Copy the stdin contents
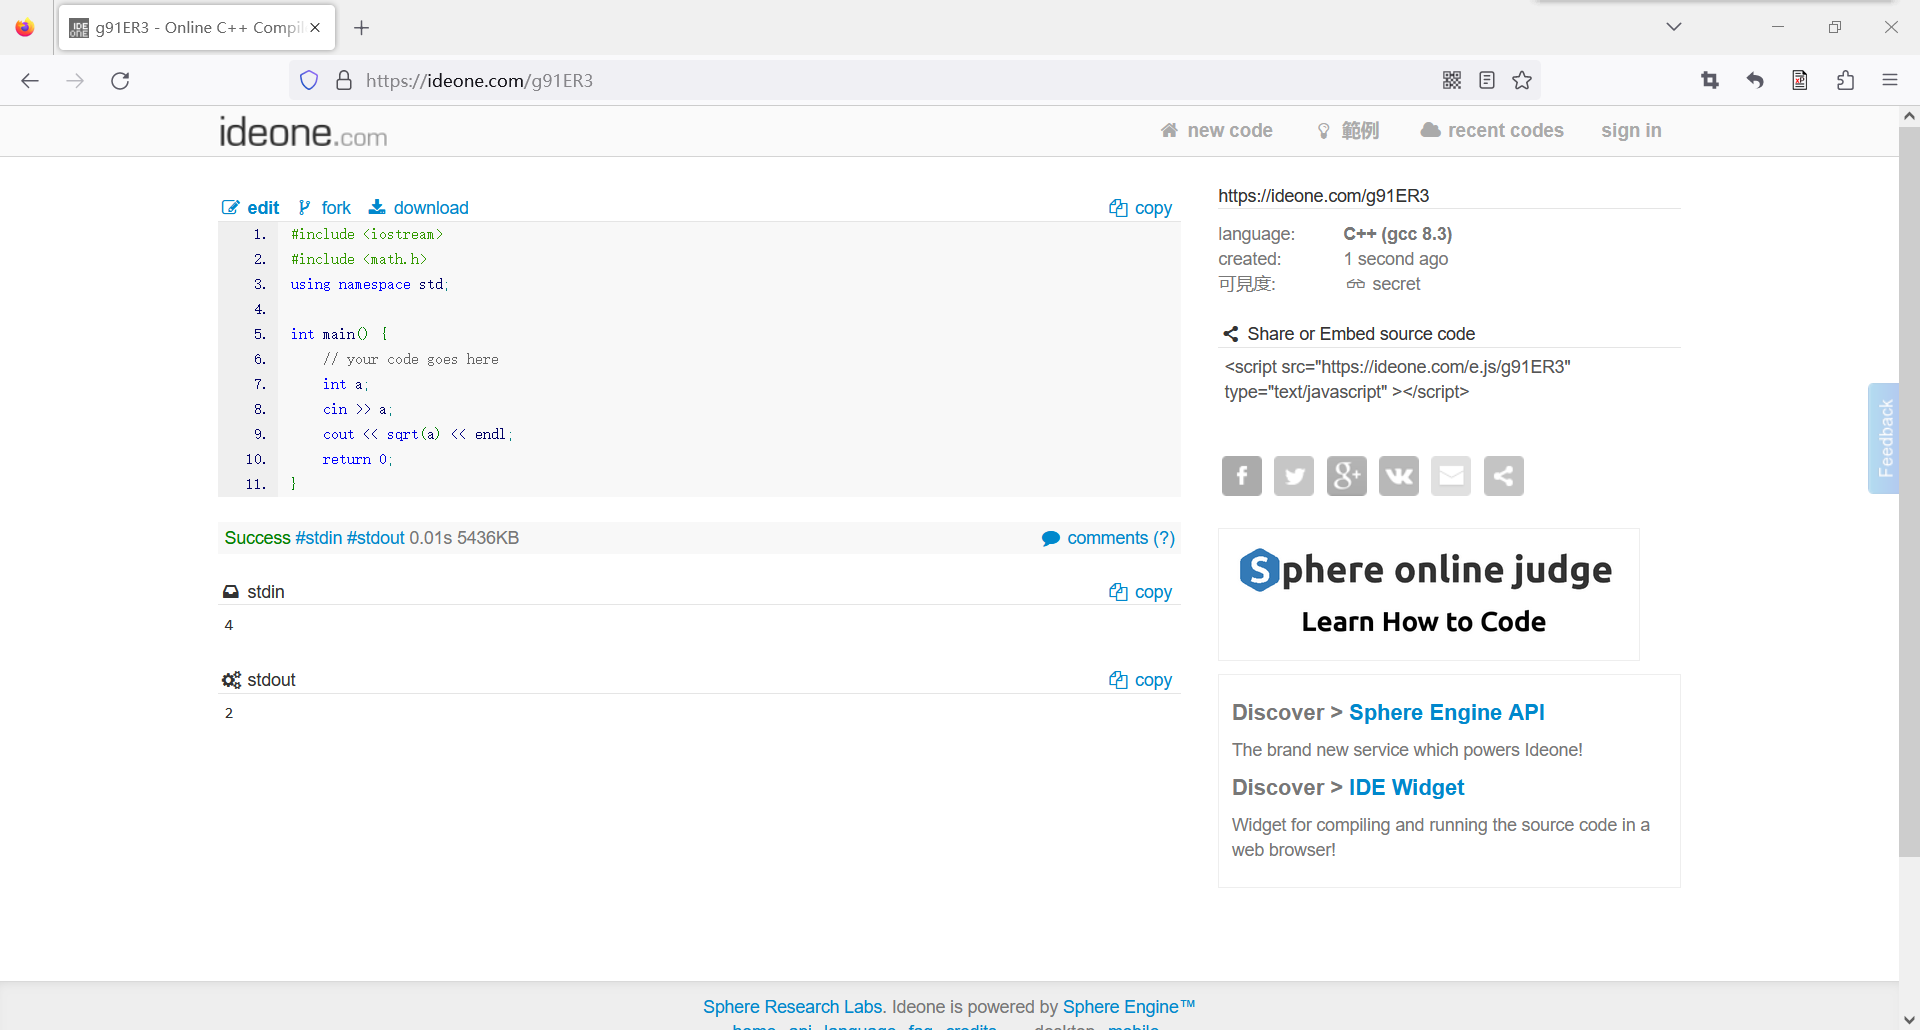 [1140, 592]
